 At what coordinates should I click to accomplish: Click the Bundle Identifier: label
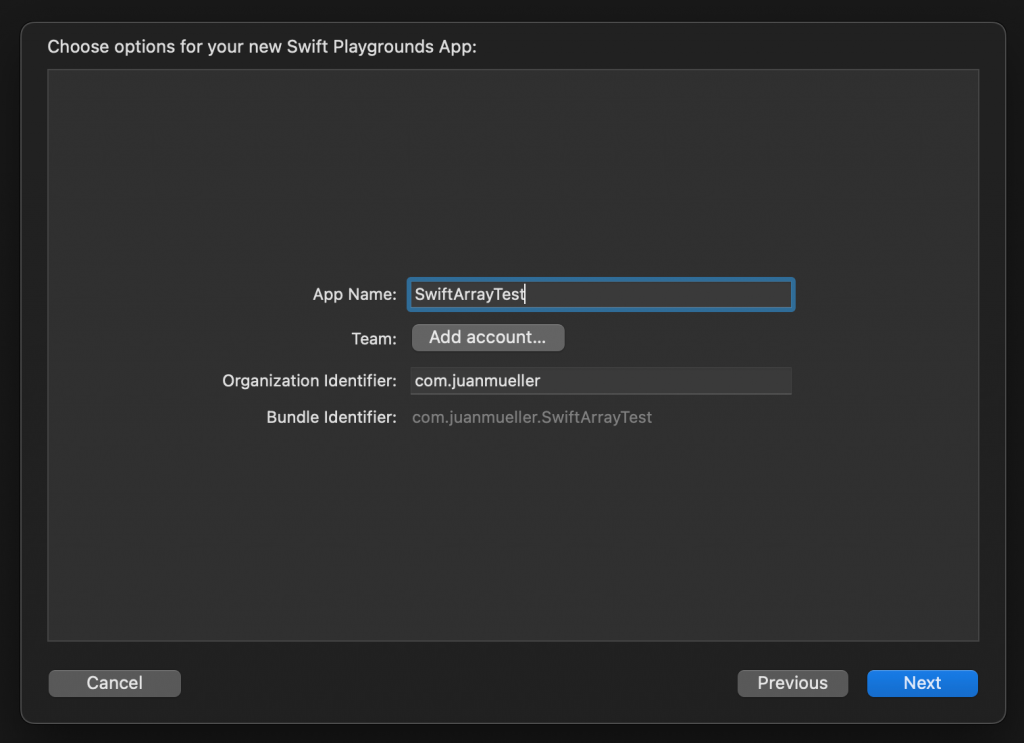click(x=331, y=417)
